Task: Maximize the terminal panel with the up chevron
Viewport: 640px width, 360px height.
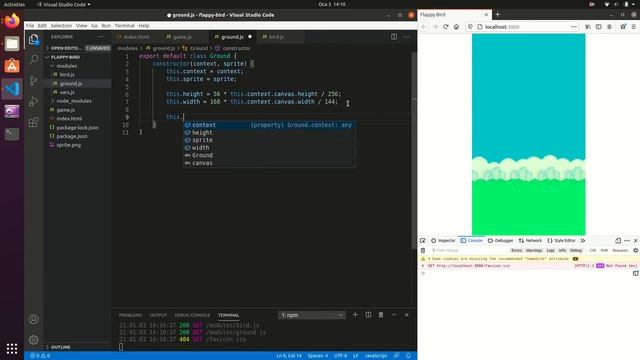Action: 394,315
